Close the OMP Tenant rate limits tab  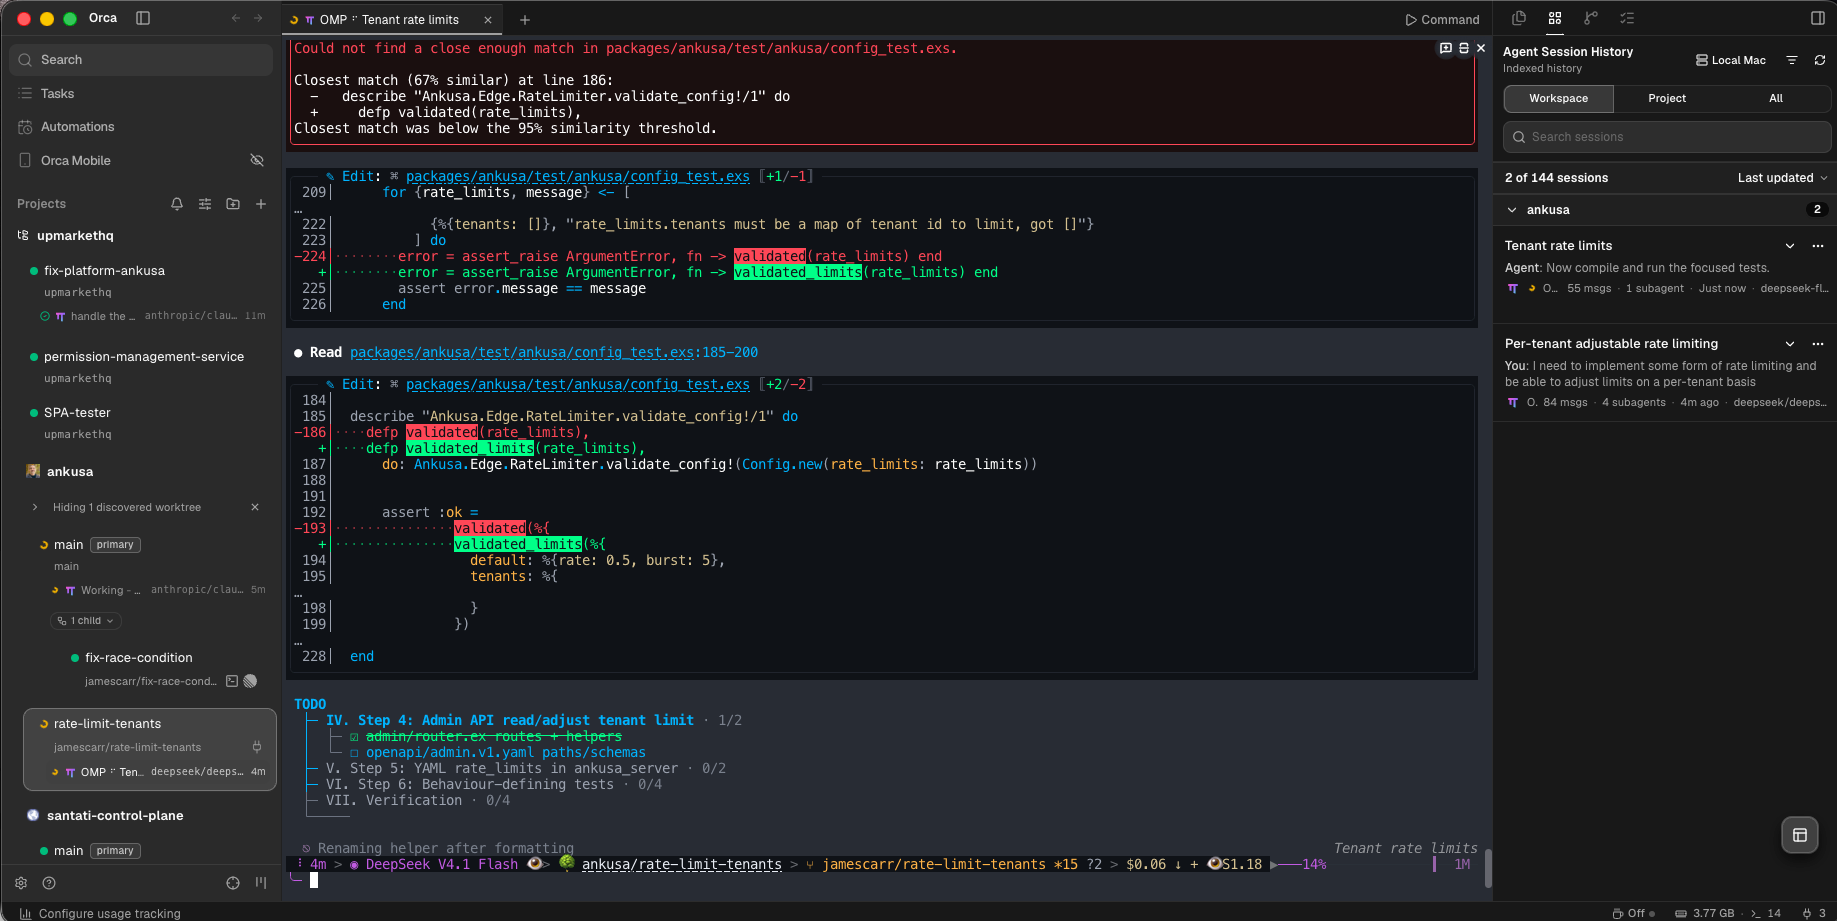[x=488, y=20]
